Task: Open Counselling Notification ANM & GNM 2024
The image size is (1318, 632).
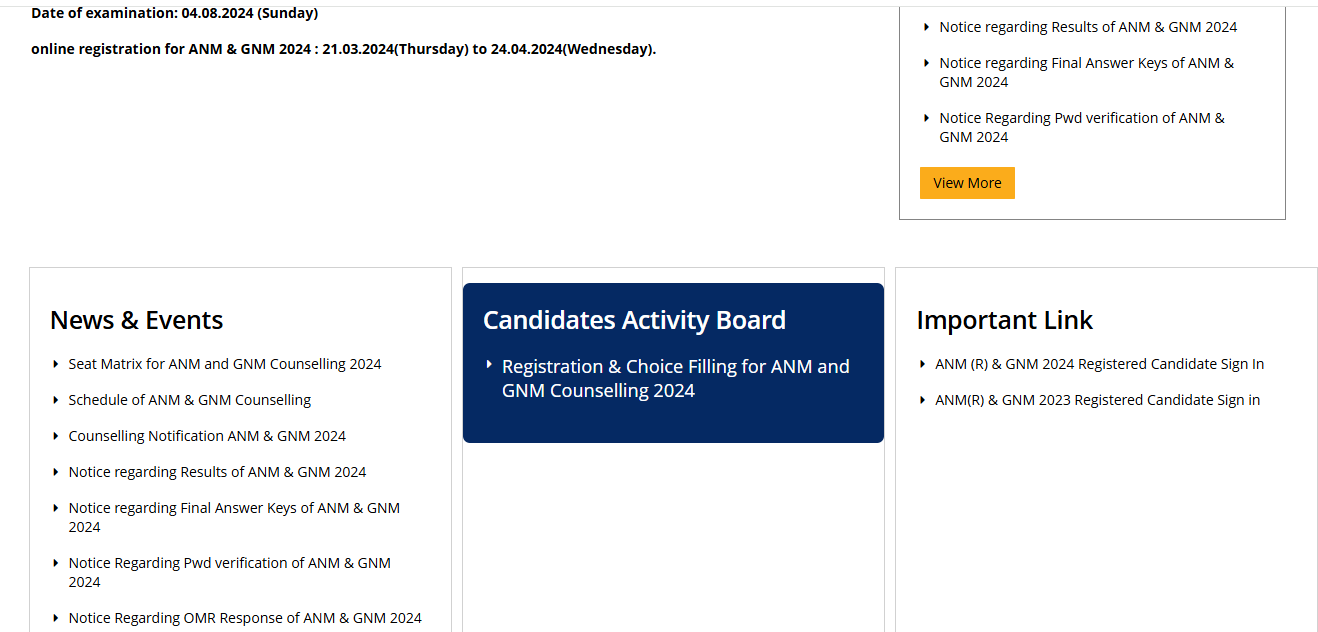Action: (x=207, y=435)
